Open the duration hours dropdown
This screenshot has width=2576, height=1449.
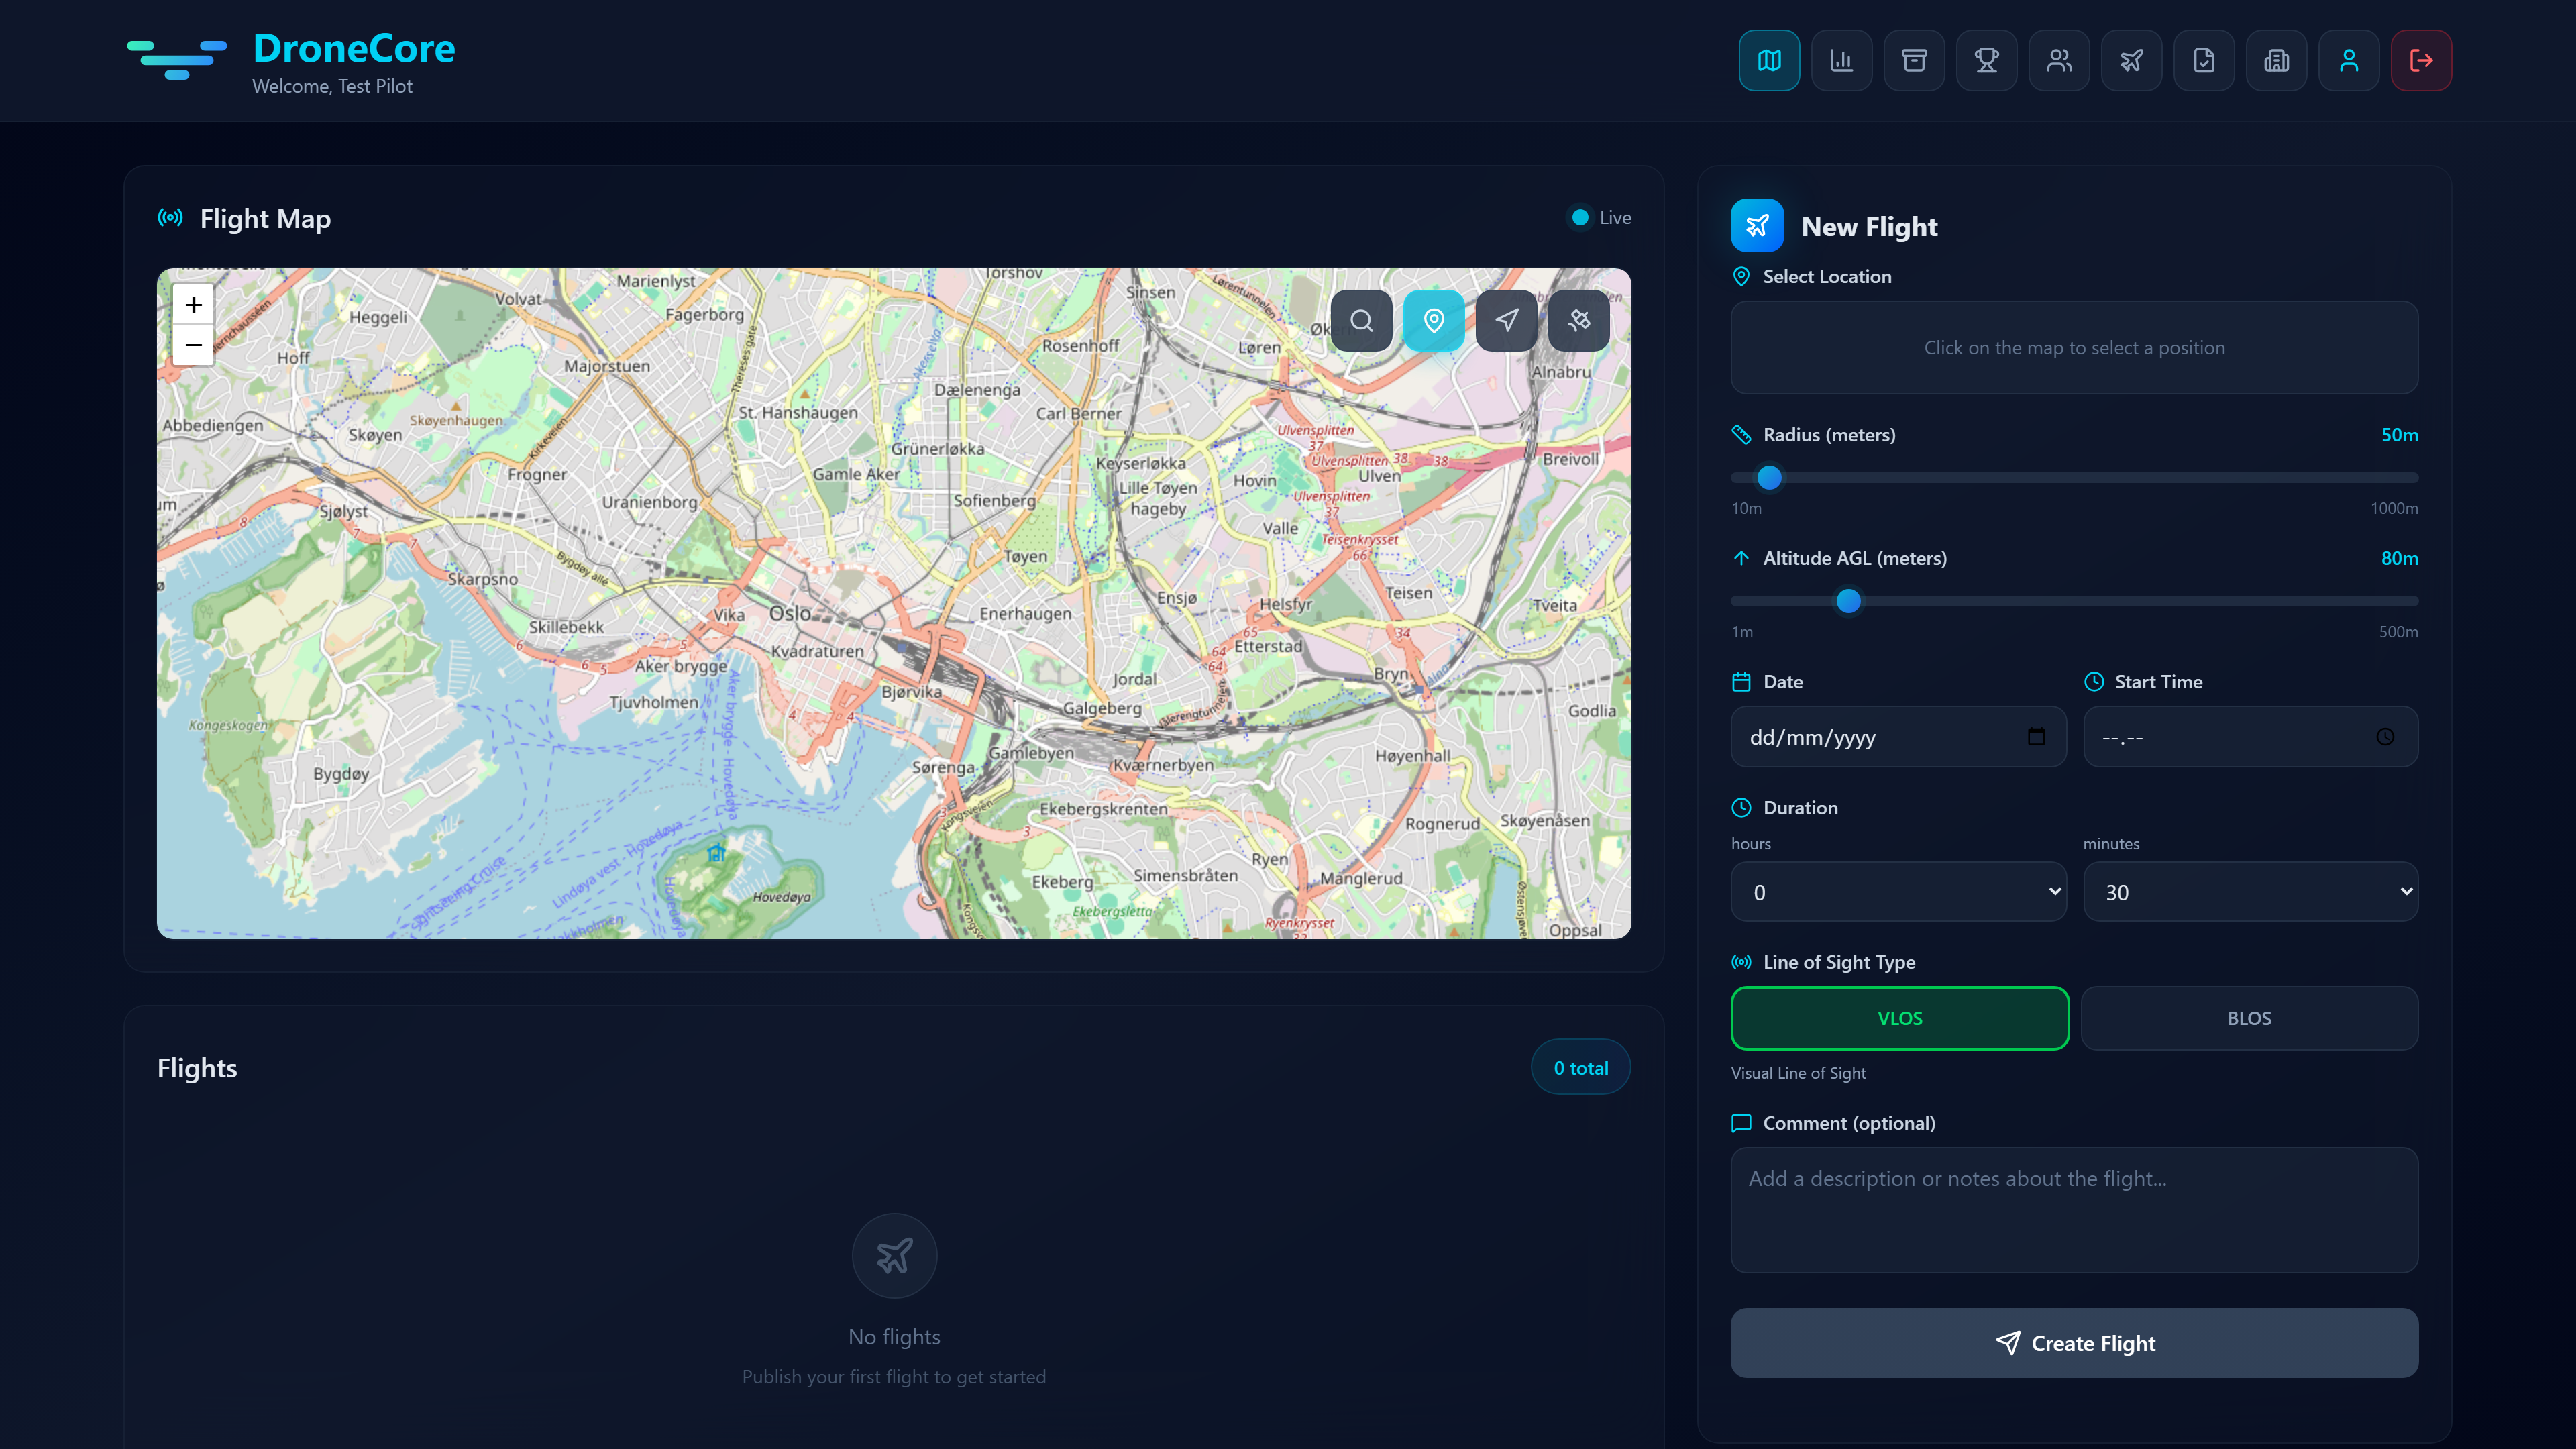click(1898, 892)
